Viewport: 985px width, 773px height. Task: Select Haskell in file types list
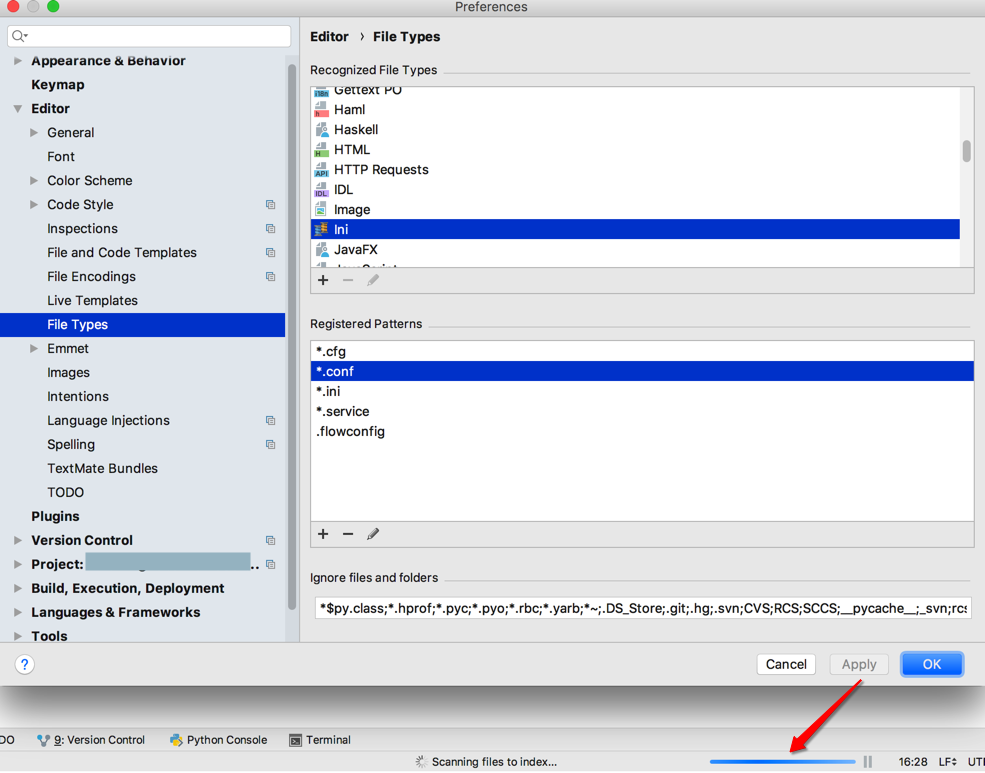click(635, 130)
